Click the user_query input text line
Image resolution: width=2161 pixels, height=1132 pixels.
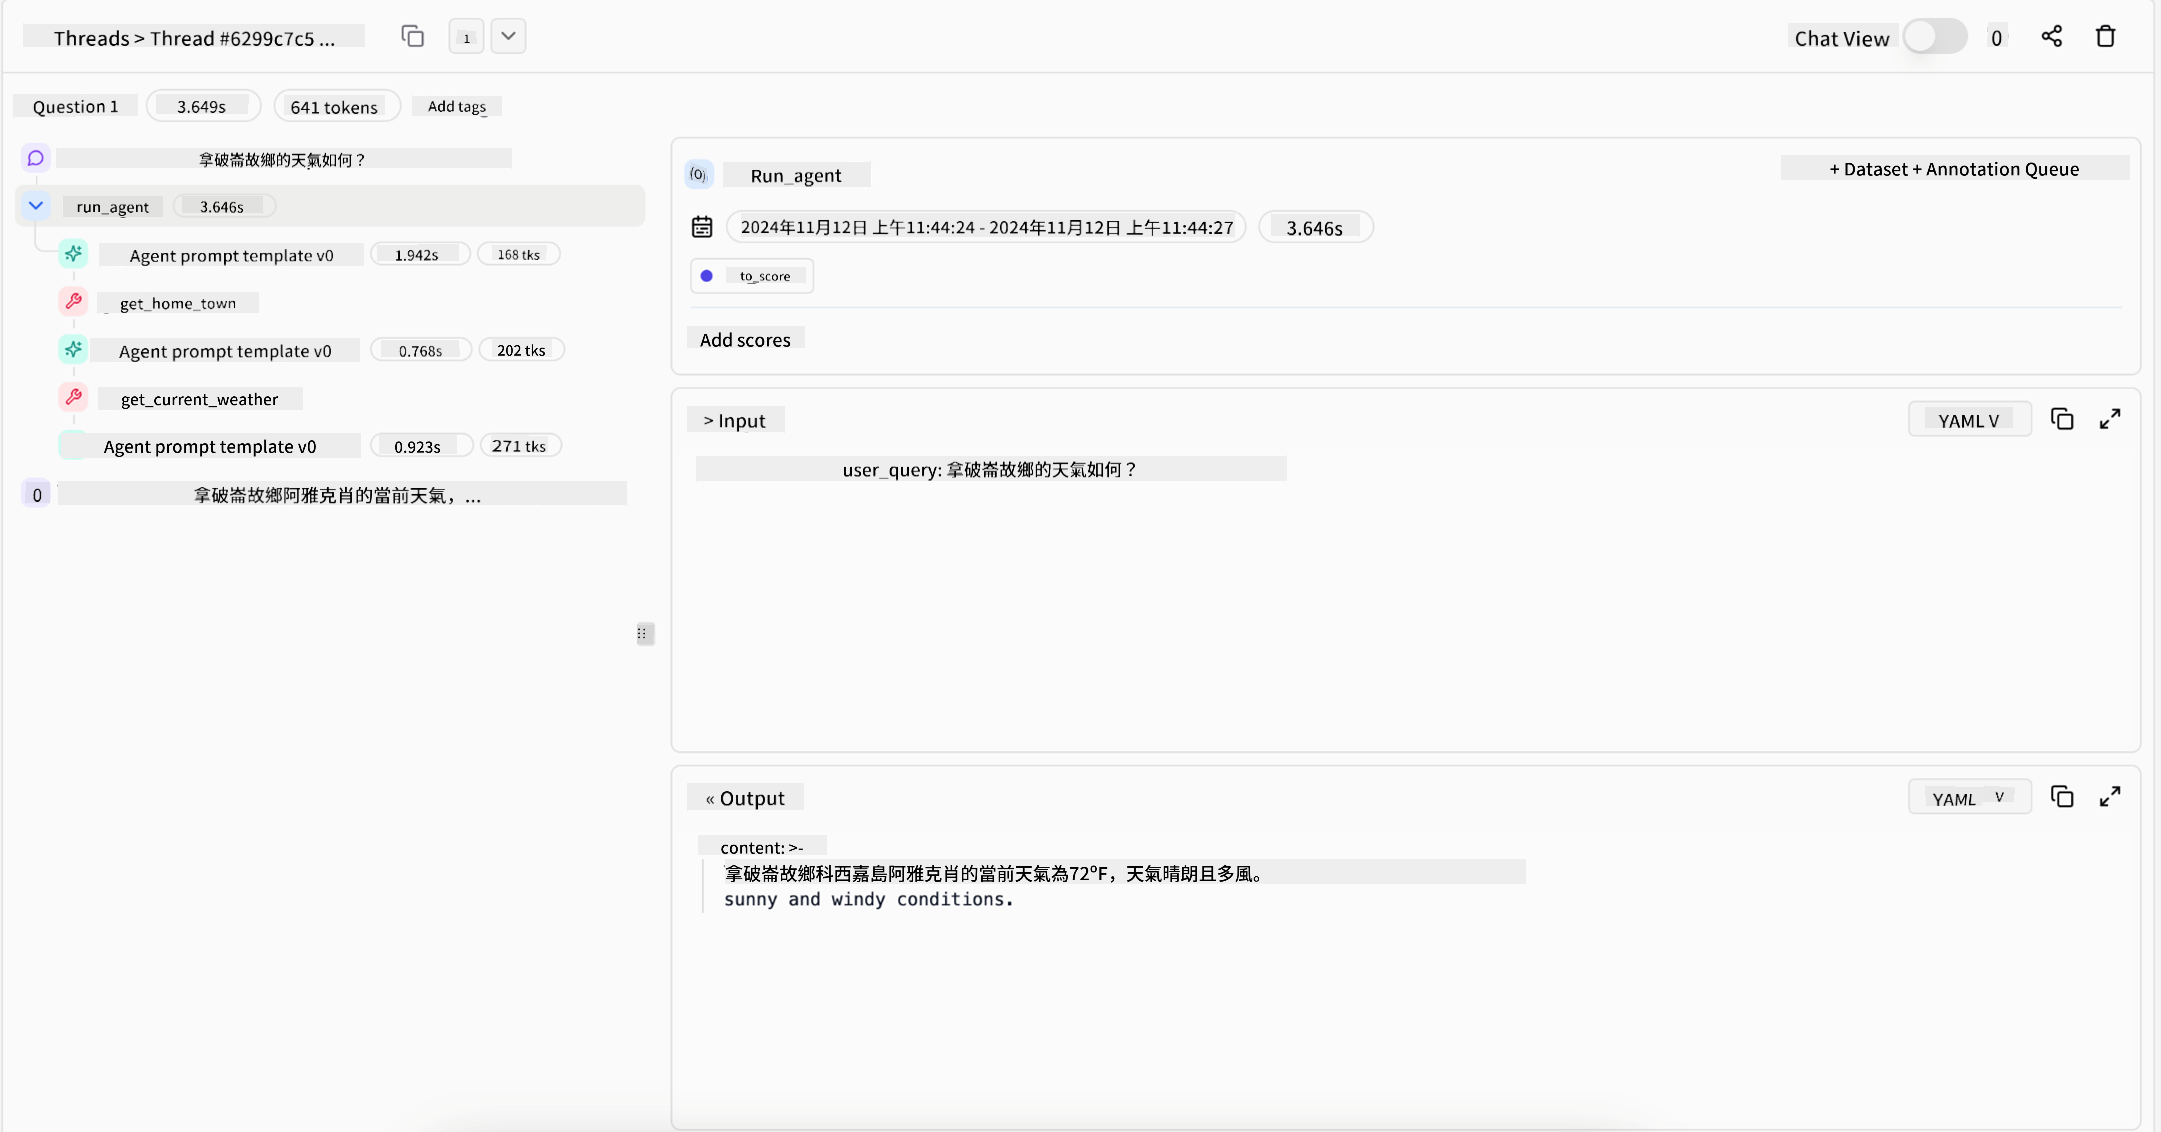point(990,469)
